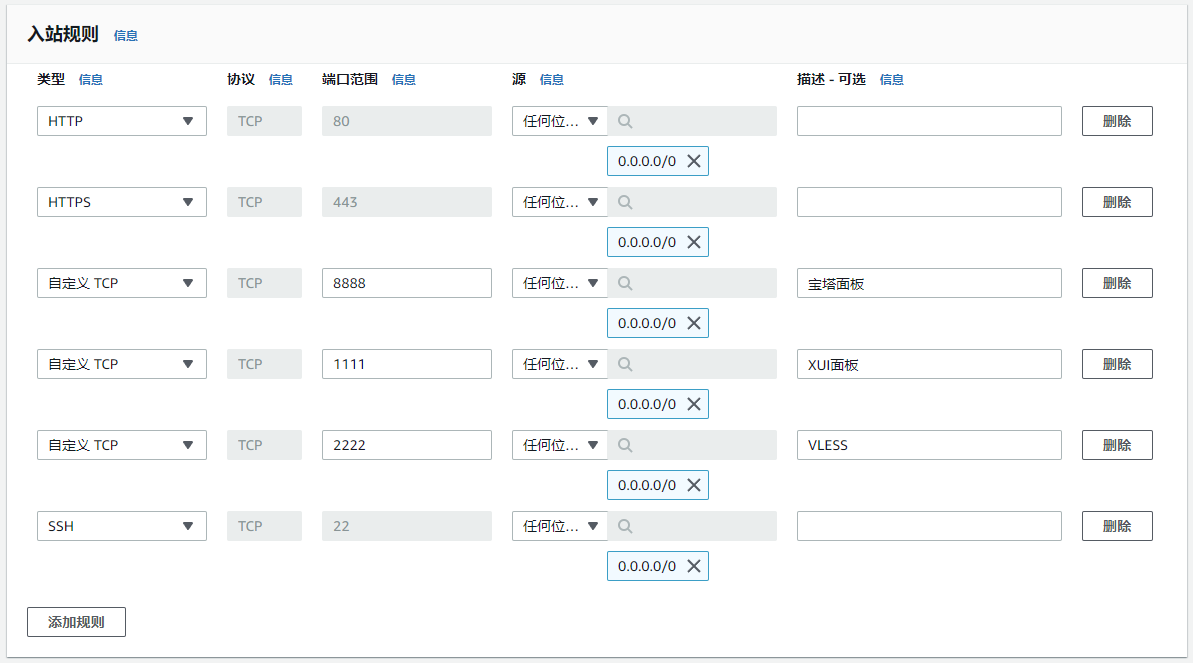Delete the HTTP rule with 删除 button
This screenshot has width=1193, height=663.
click(1116, 121)
